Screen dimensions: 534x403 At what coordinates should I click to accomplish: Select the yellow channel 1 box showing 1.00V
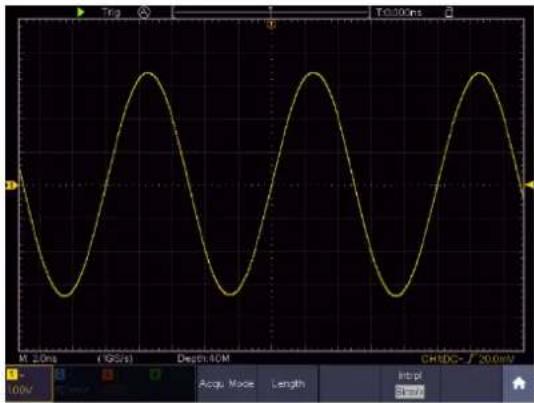29,383
